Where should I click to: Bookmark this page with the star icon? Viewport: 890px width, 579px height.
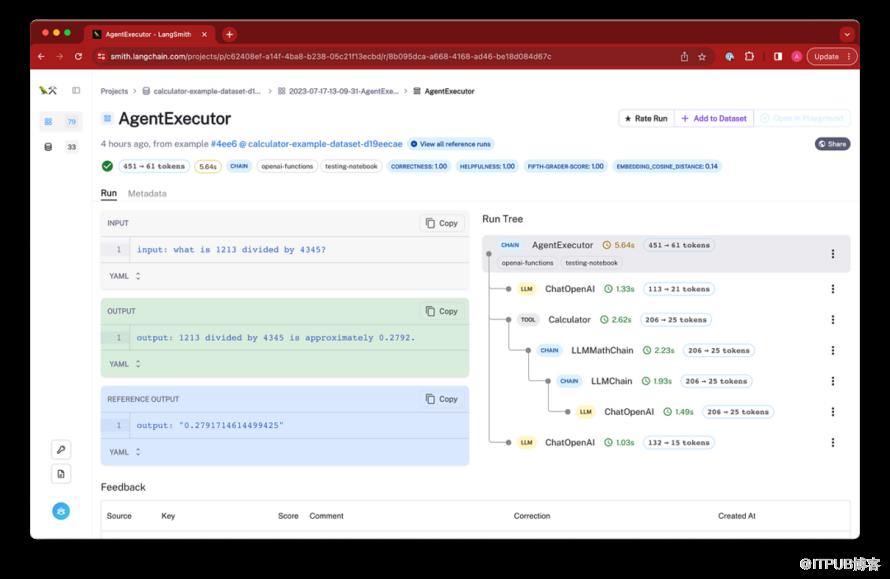(702, 57)
